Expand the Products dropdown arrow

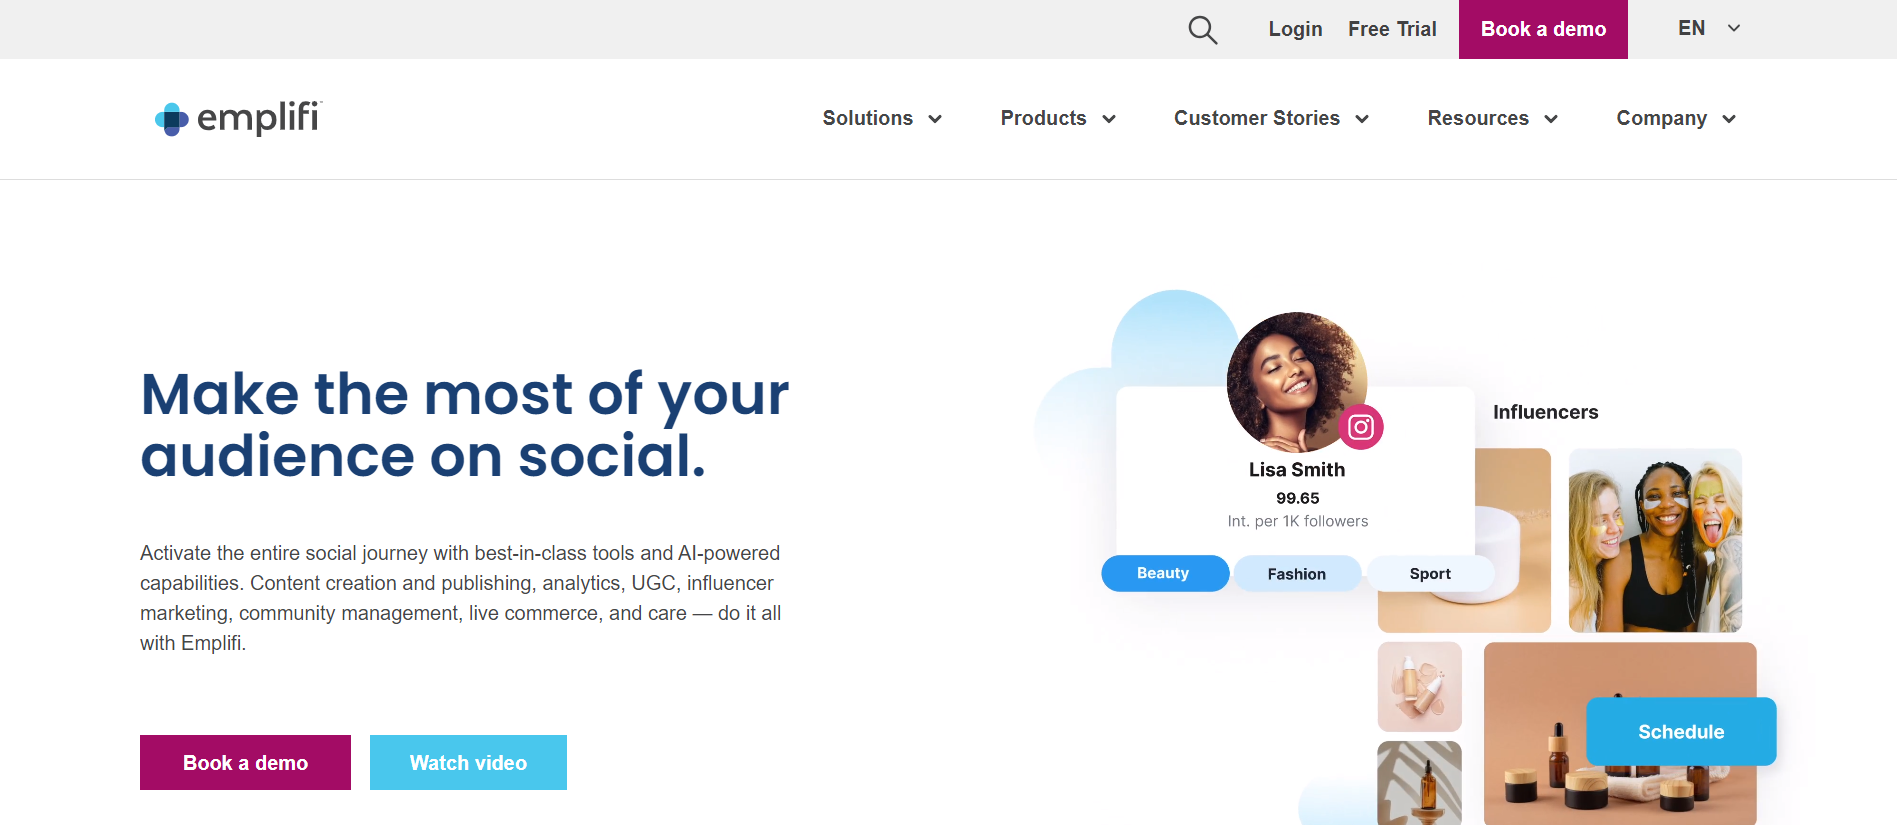(1109, 119)
